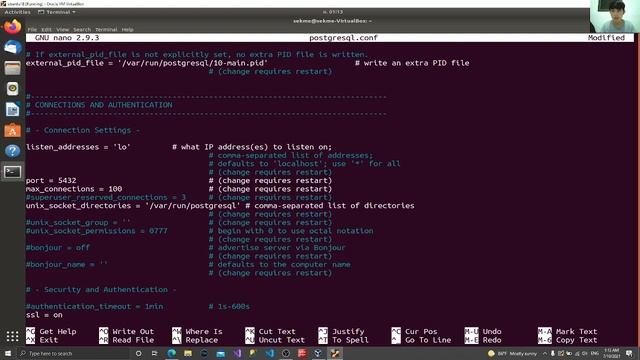Click the microphone tray icon
This screenshot has height=360, width=640.
tap(553, 353)
